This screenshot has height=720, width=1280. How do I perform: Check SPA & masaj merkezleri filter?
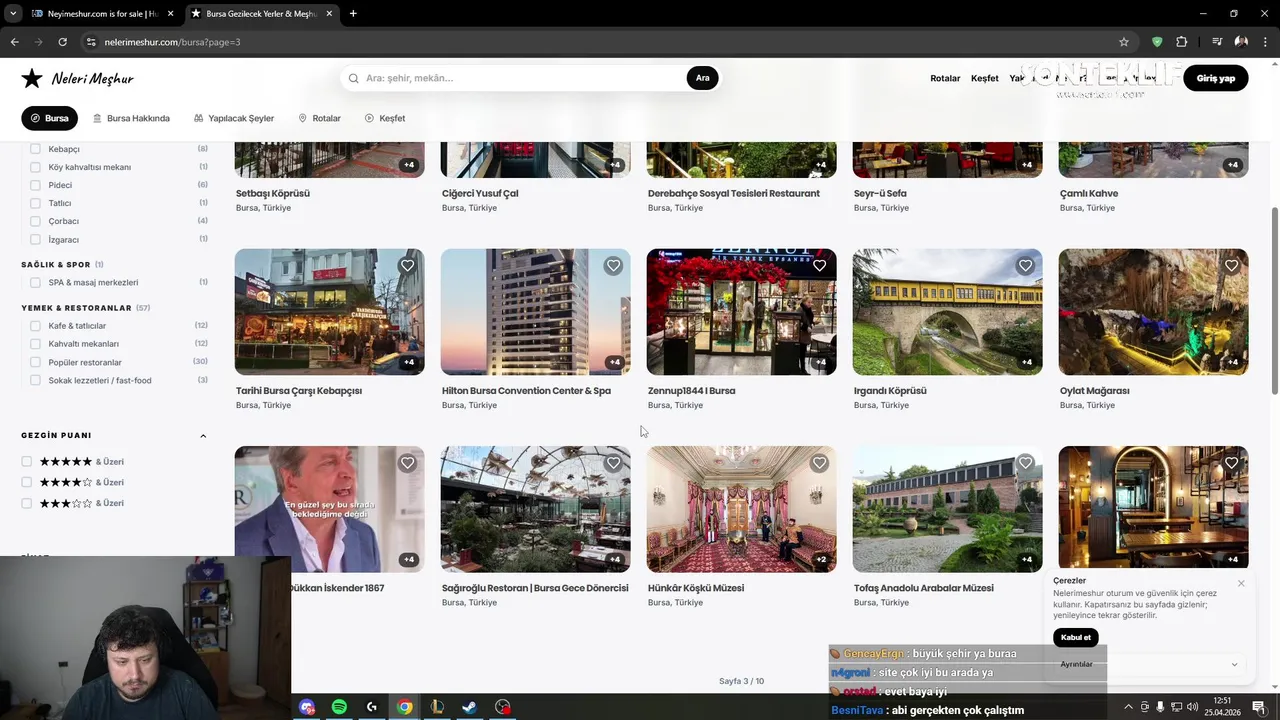coord(35,283)
